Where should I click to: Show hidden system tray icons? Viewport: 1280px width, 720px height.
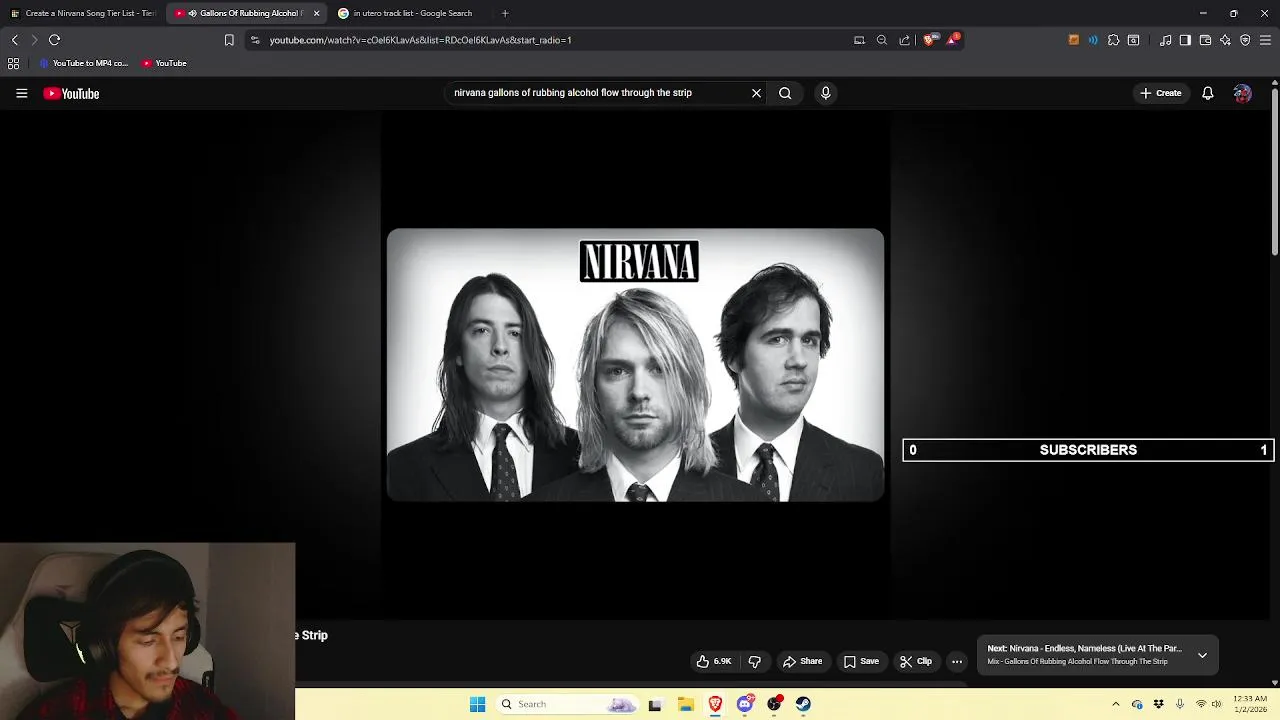click(1116, 704)
